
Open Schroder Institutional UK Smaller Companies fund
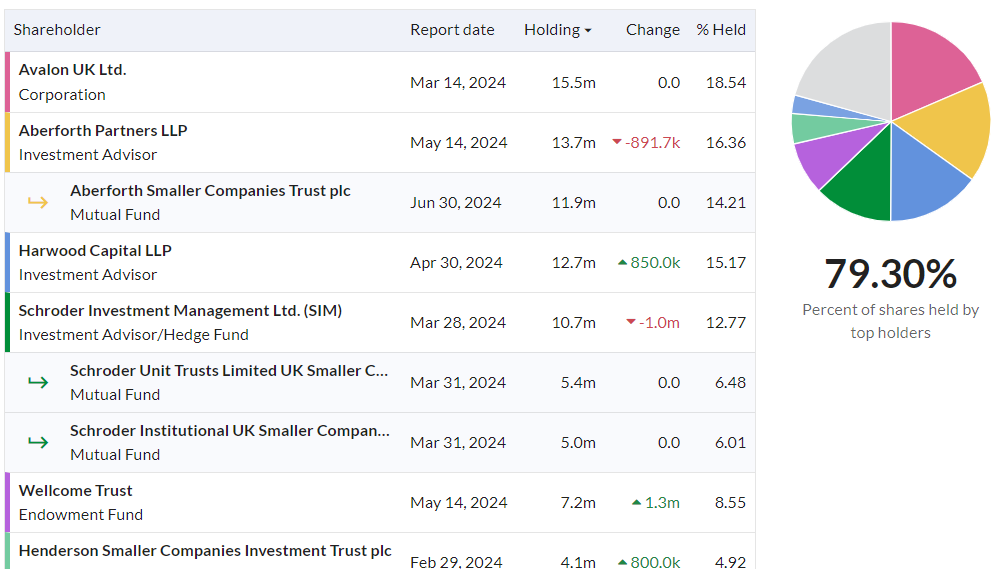[x=229, y=431]
